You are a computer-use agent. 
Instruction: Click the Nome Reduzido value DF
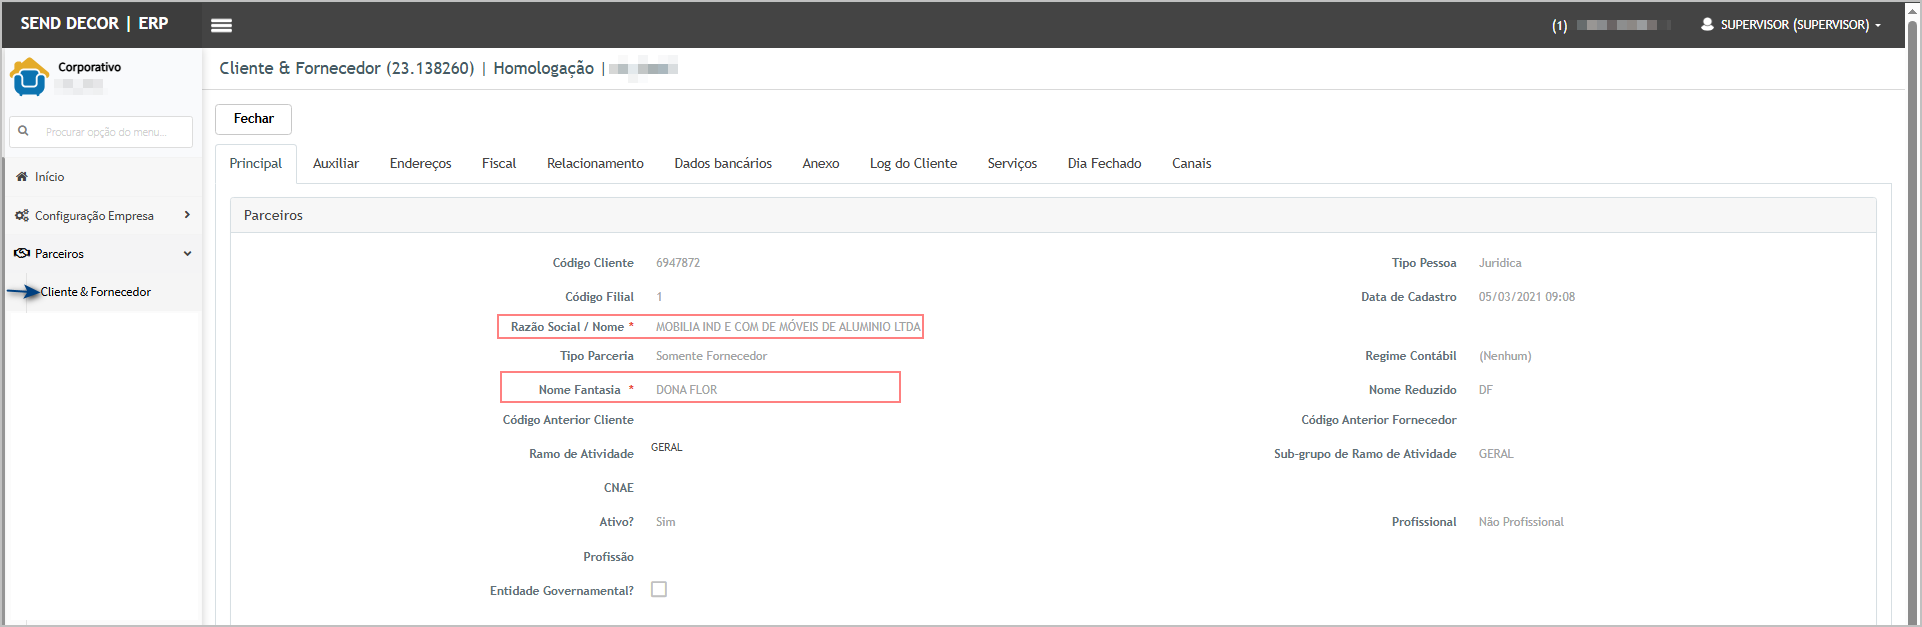click(1486, 390)
